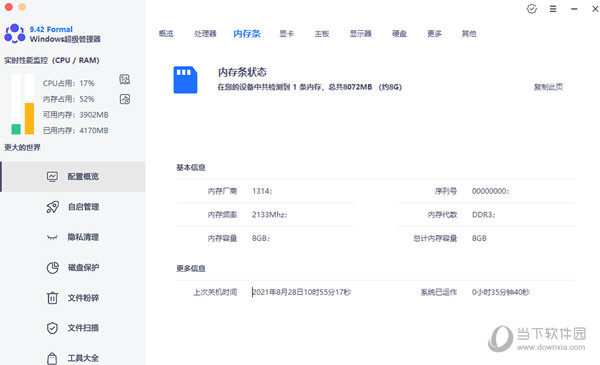Click the green CPU usage bar
The image size is (600, 365).
tap(16, 129)
